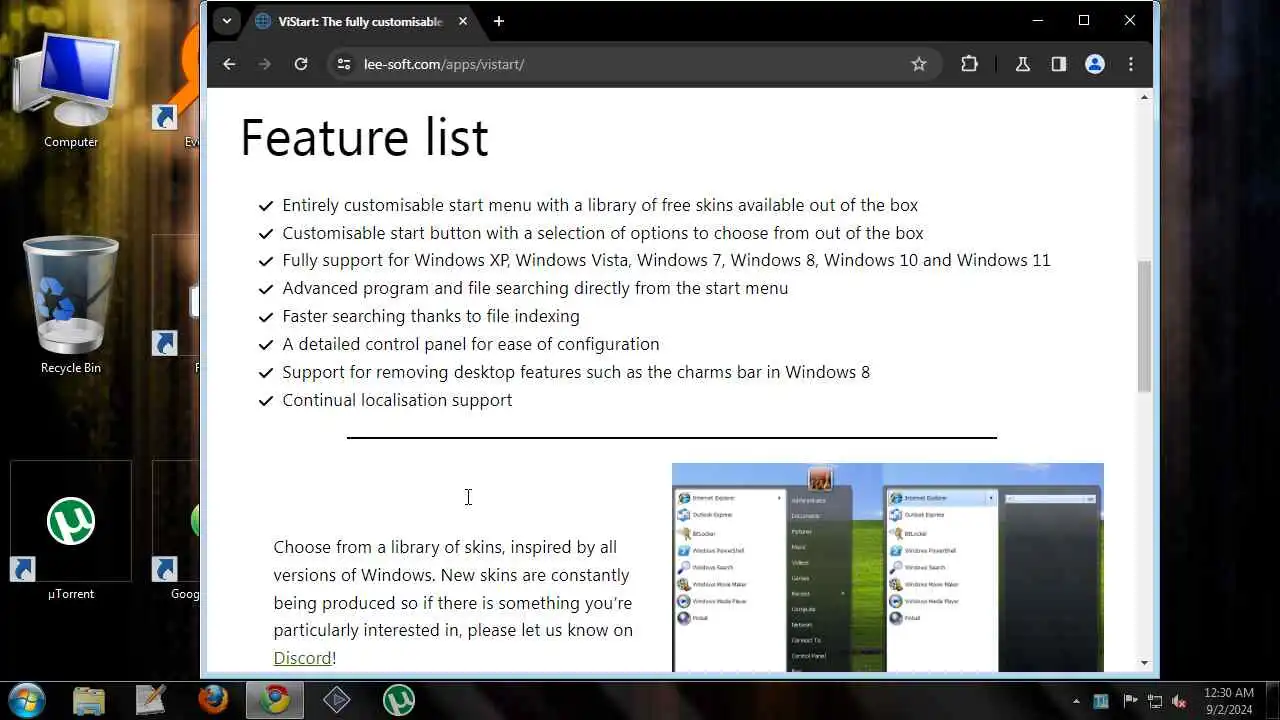
Task: Click "A detailed control panel" feature line
Action: (x=471, y=344)
